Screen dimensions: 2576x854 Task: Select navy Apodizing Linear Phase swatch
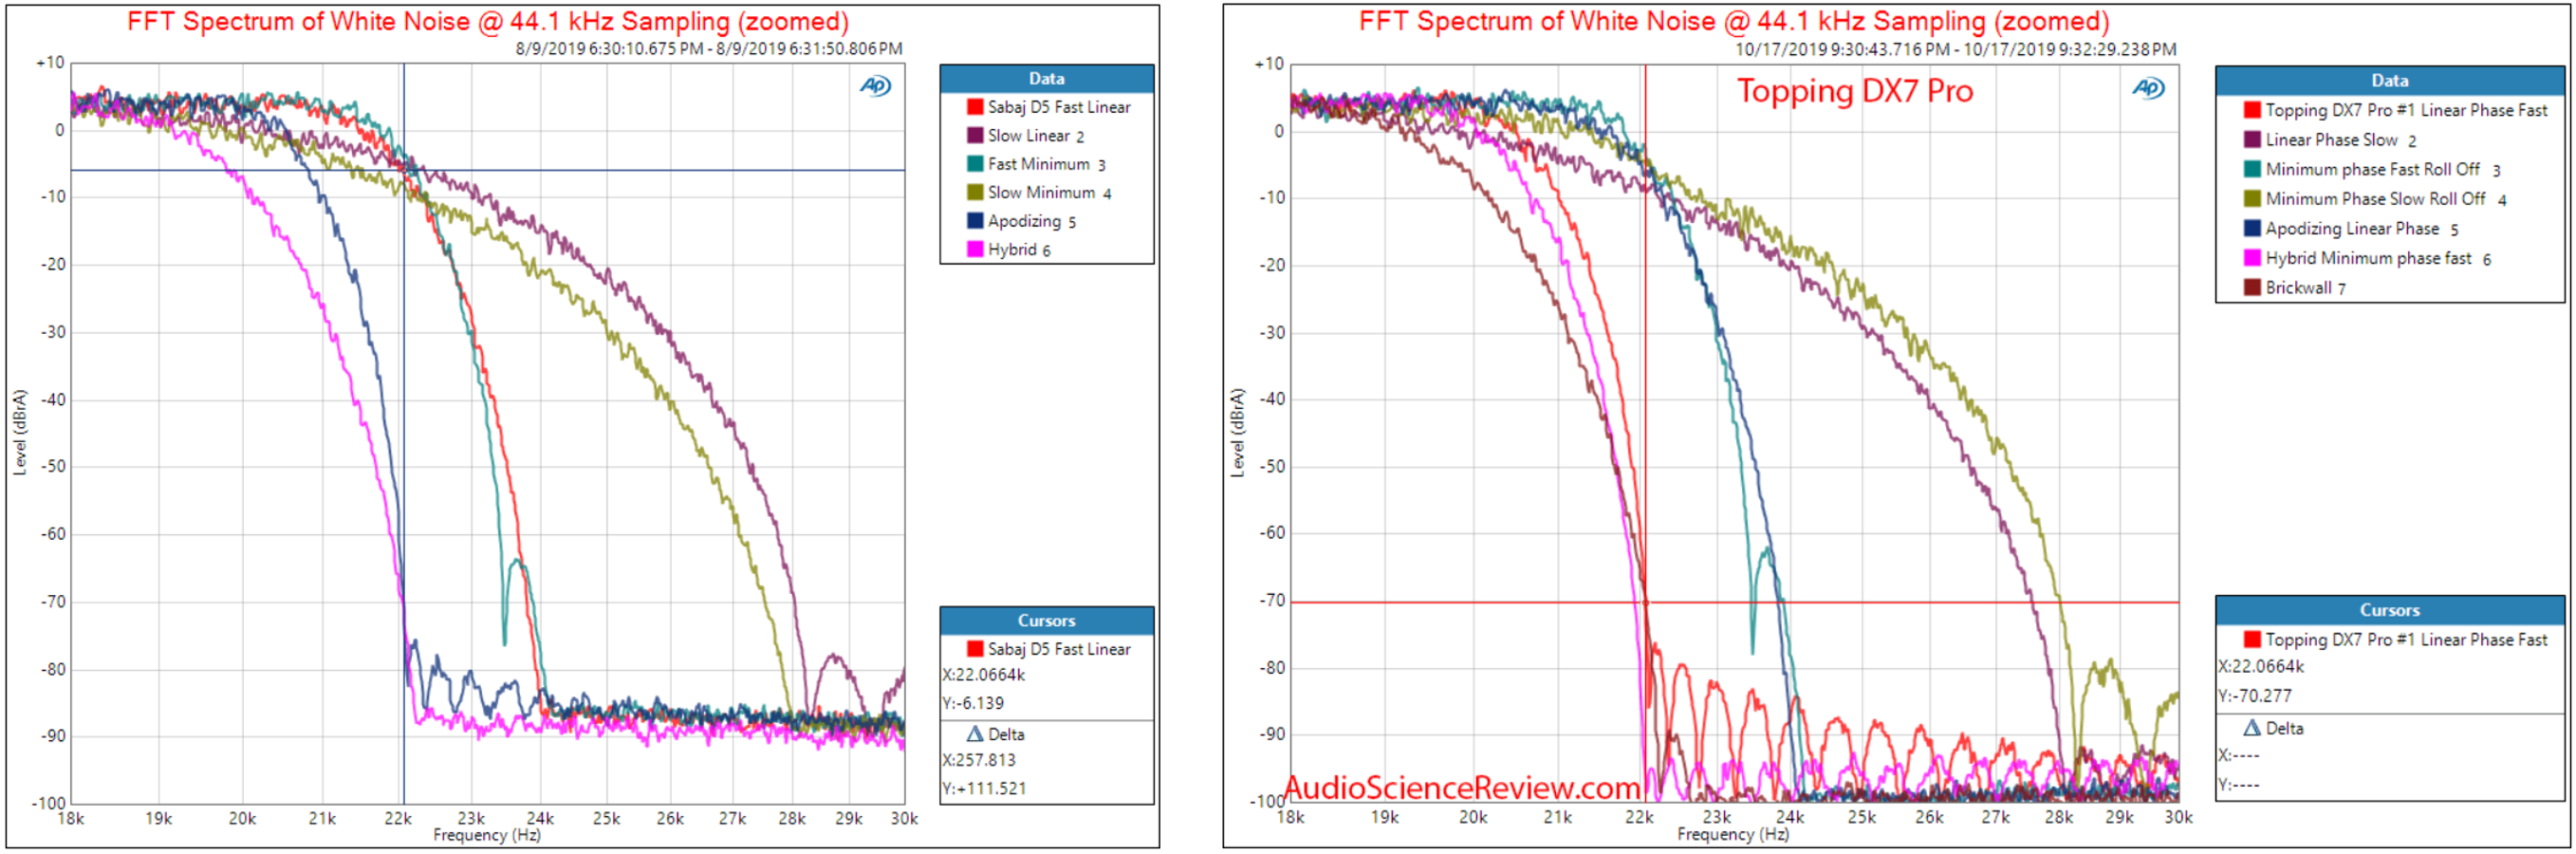click(x=2252, y=228)
